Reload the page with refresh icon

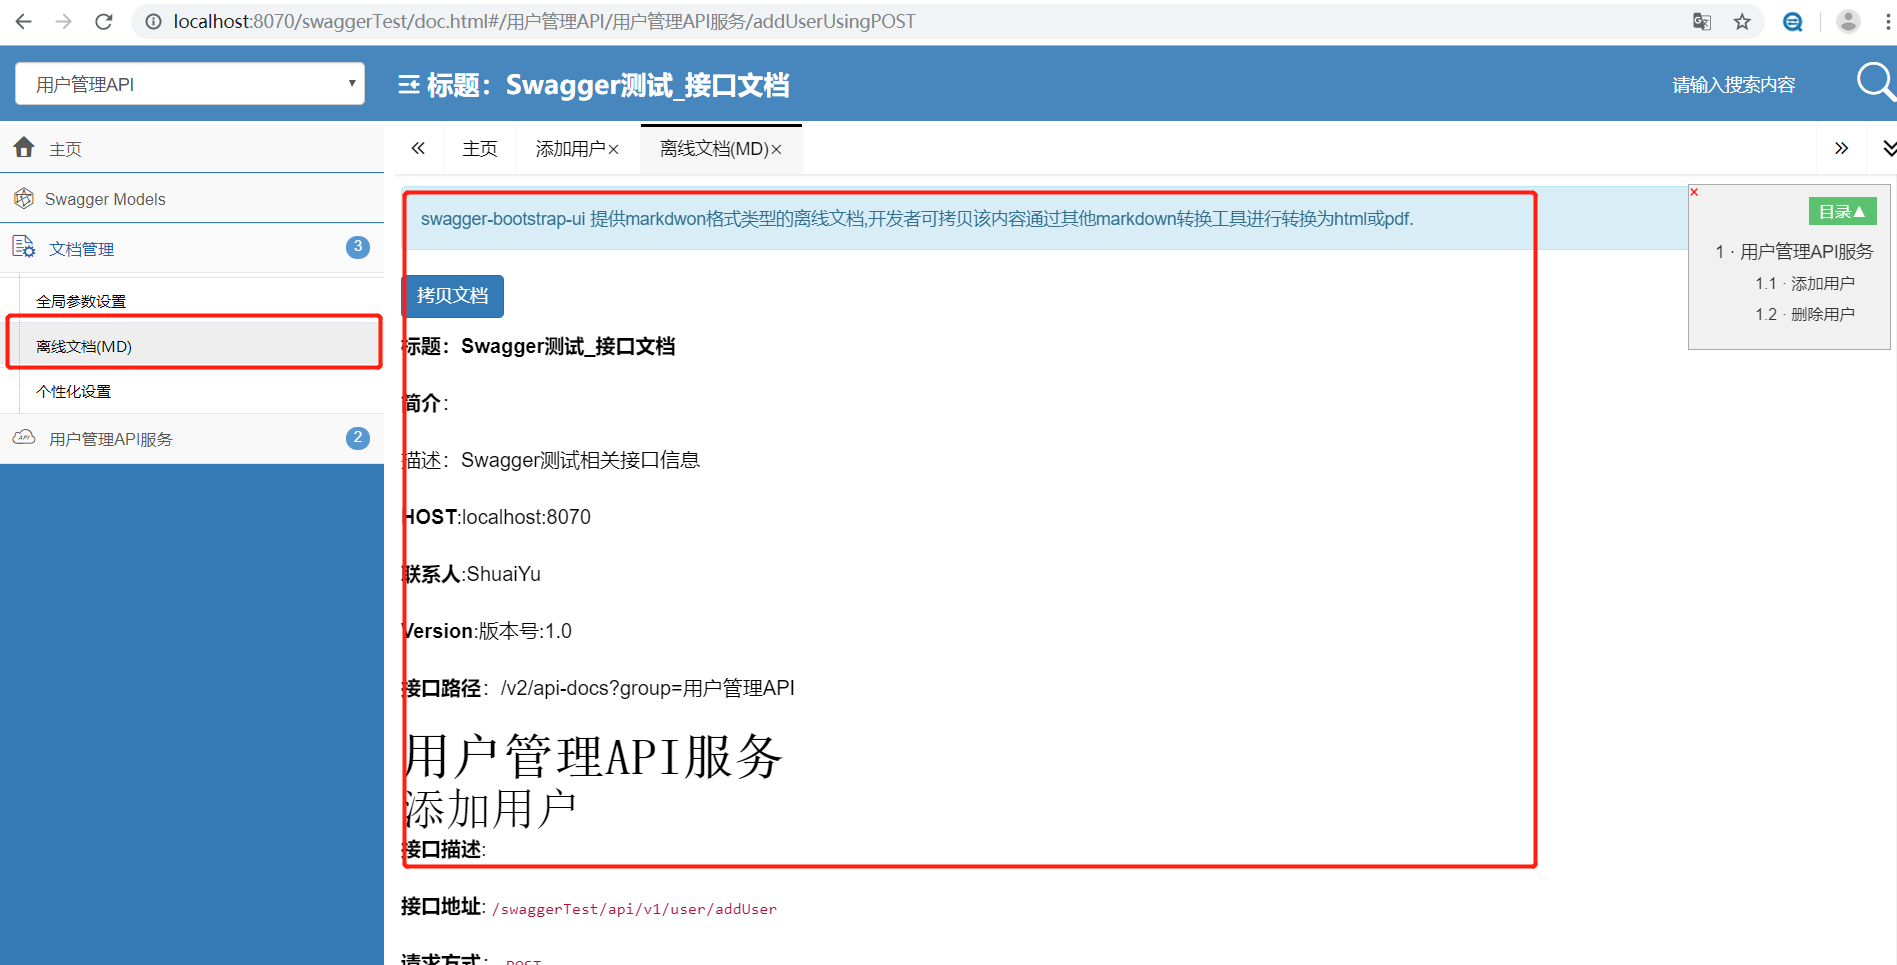coord(103,21)
